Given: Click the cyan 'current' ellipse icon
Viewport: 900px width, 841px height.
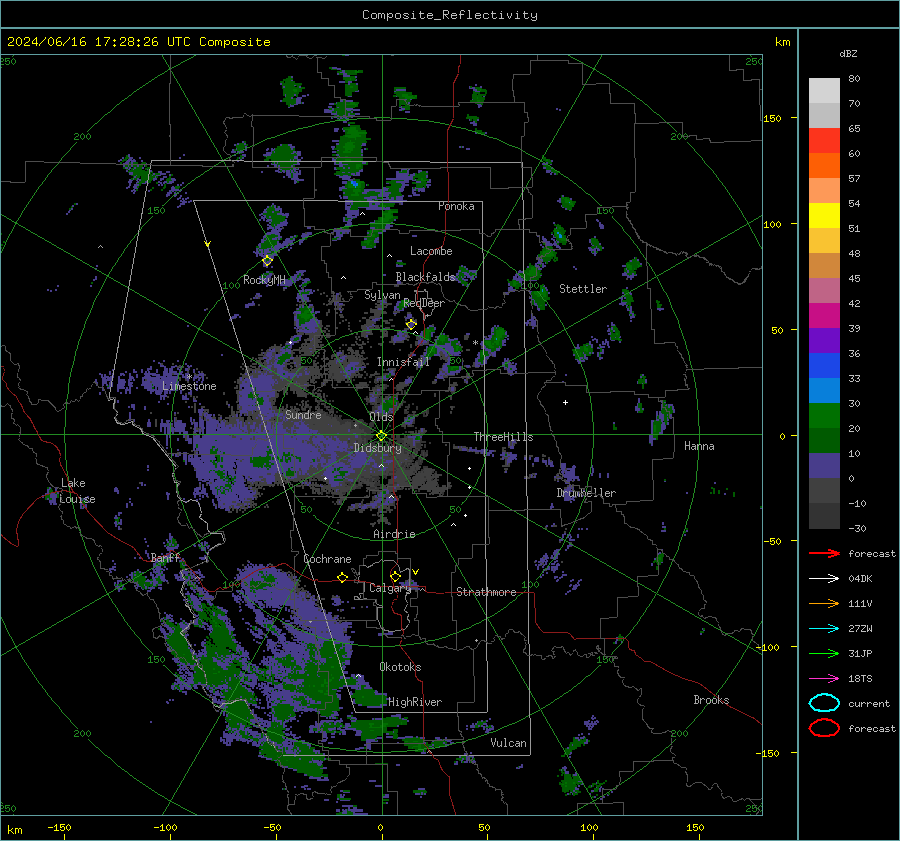Looking at the screenshot, I should coord(824,703).
